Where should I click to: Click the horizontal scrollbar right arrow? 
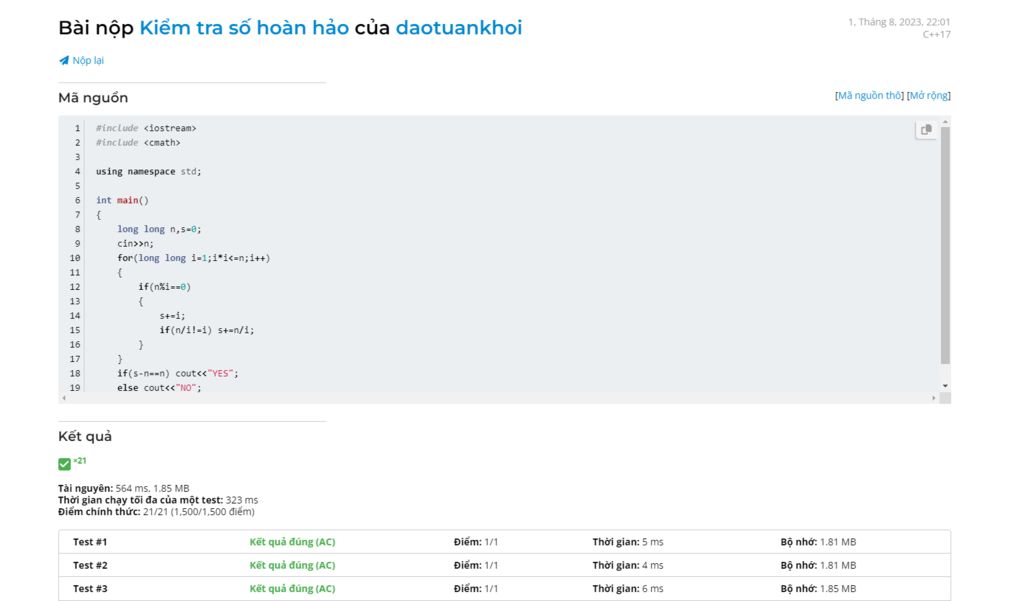coord(933,398)
